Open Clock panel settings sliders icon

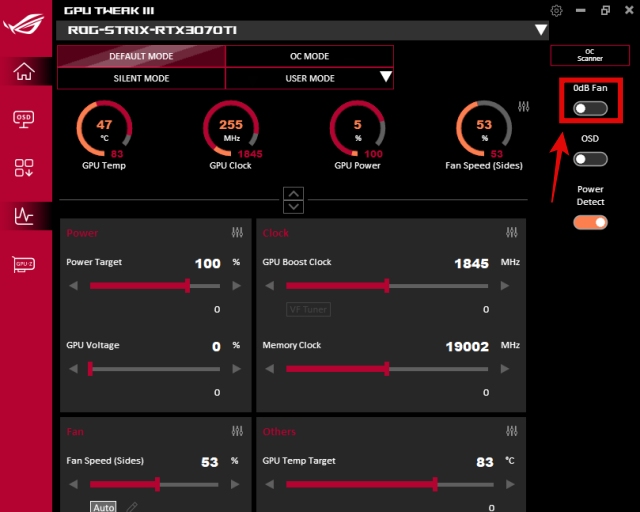pyautogui.click(x=511, y=232)
